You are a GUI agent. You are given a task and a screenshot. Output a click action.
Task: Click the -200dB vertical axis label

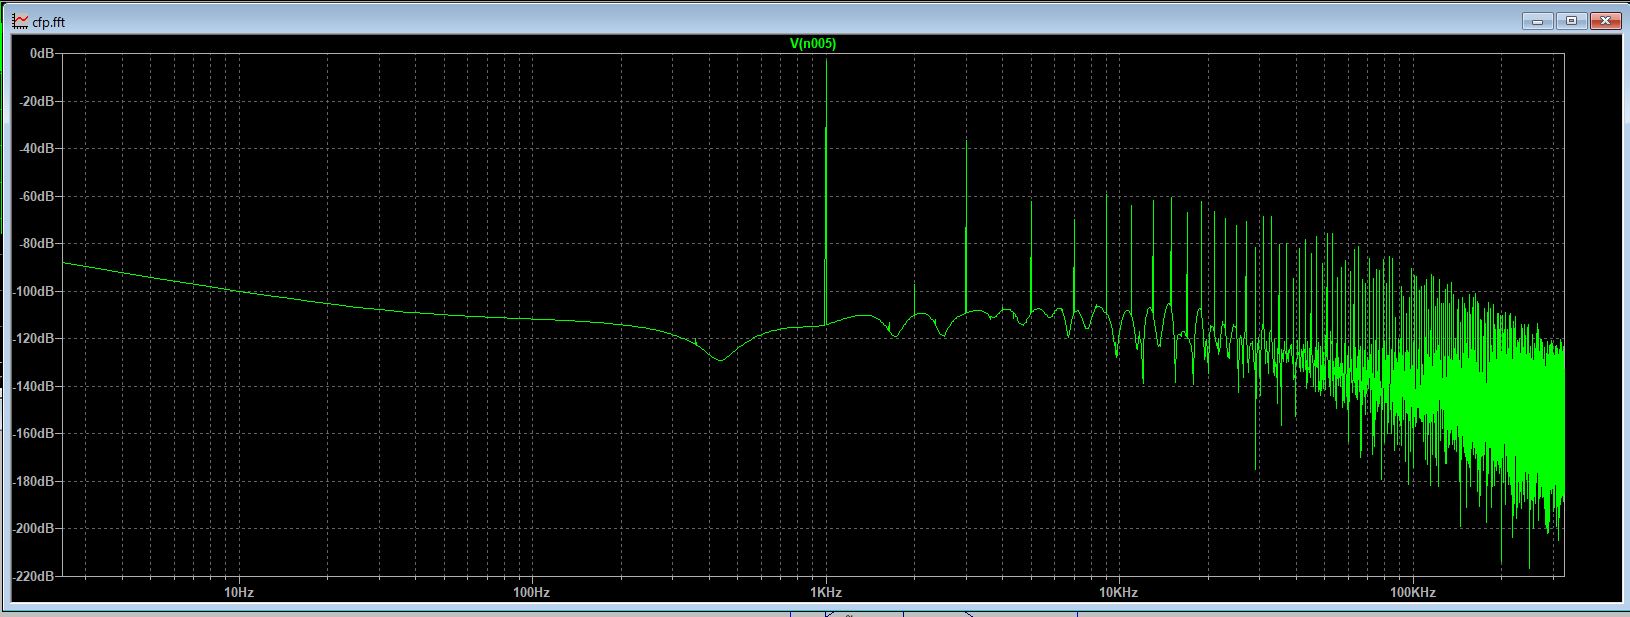tap(35, 528)
